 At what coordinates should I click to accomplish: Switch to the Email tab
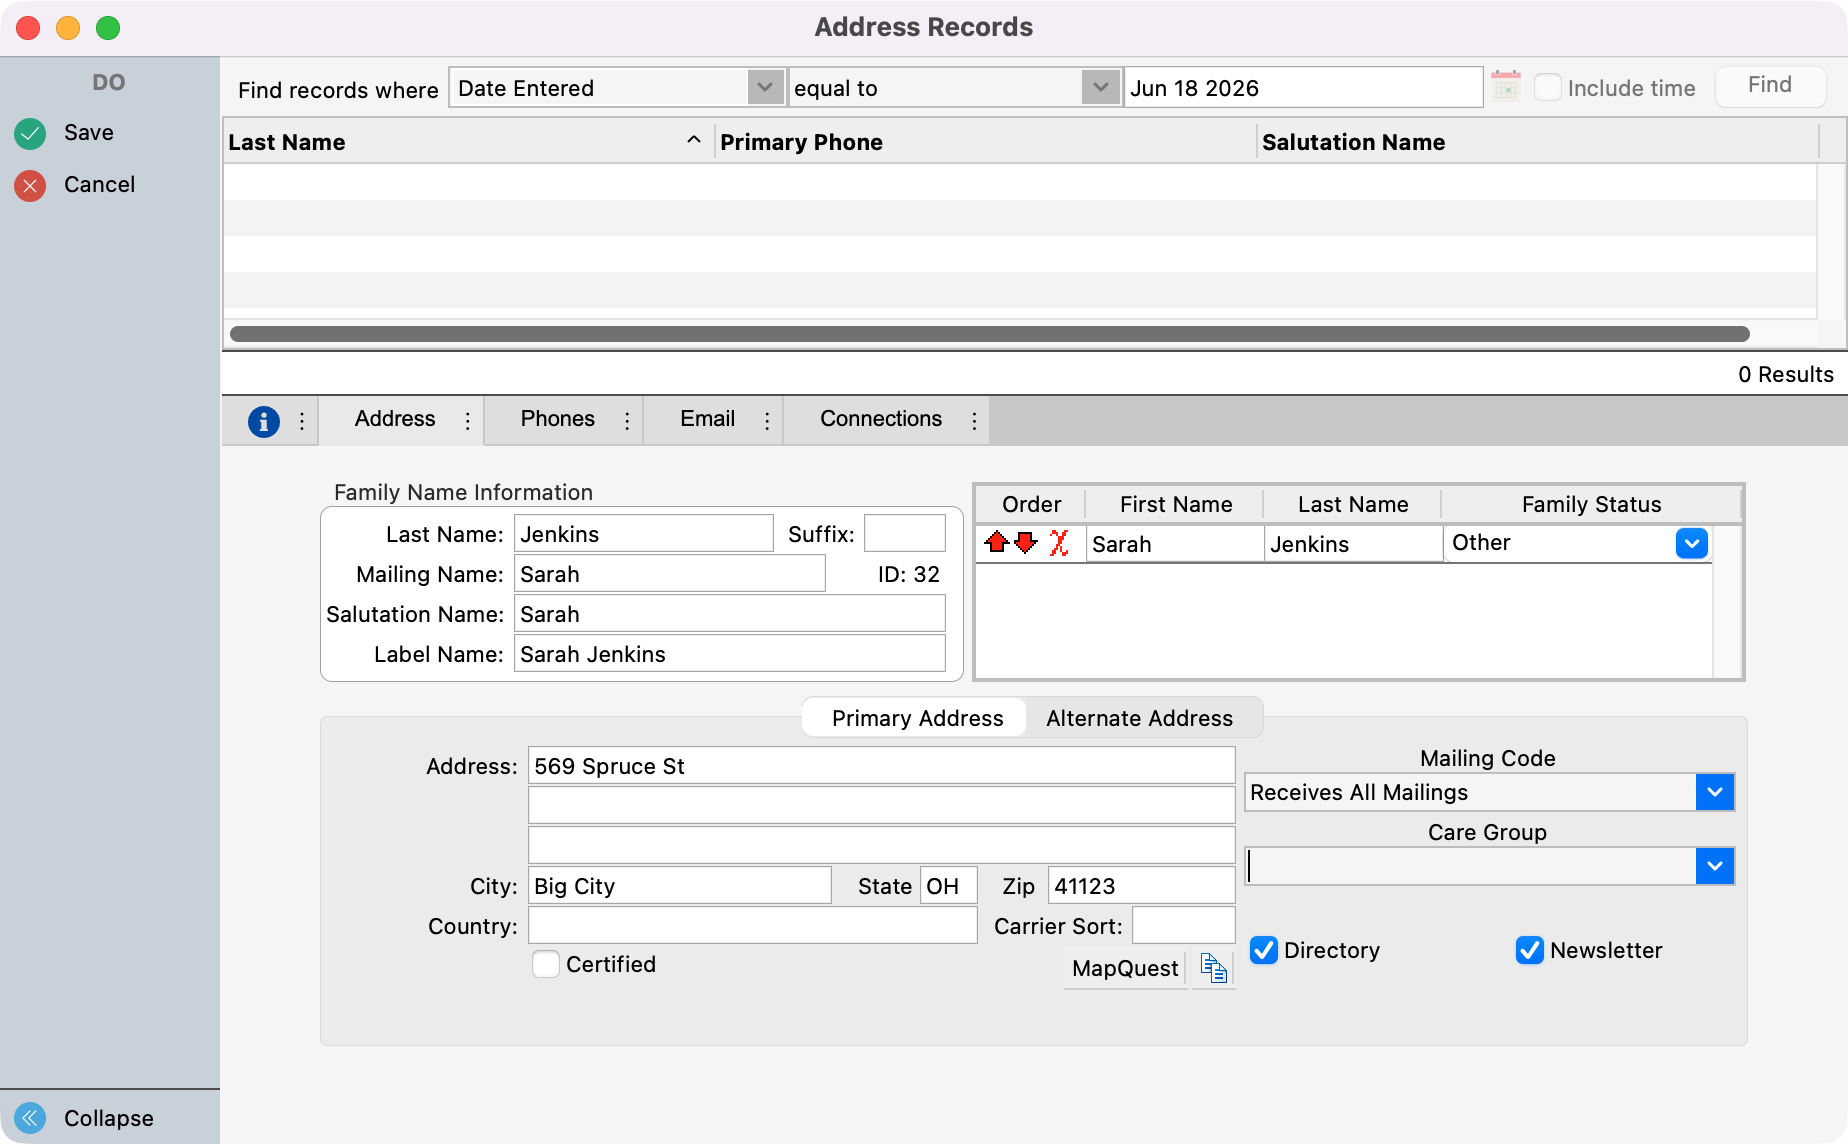pos(708,419)
